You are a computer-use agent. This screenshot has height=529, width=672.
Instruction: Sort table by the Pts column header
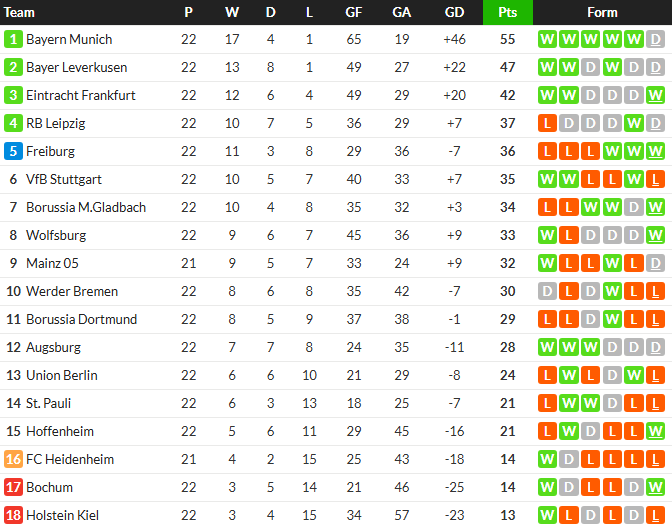[x=508, y=12]
